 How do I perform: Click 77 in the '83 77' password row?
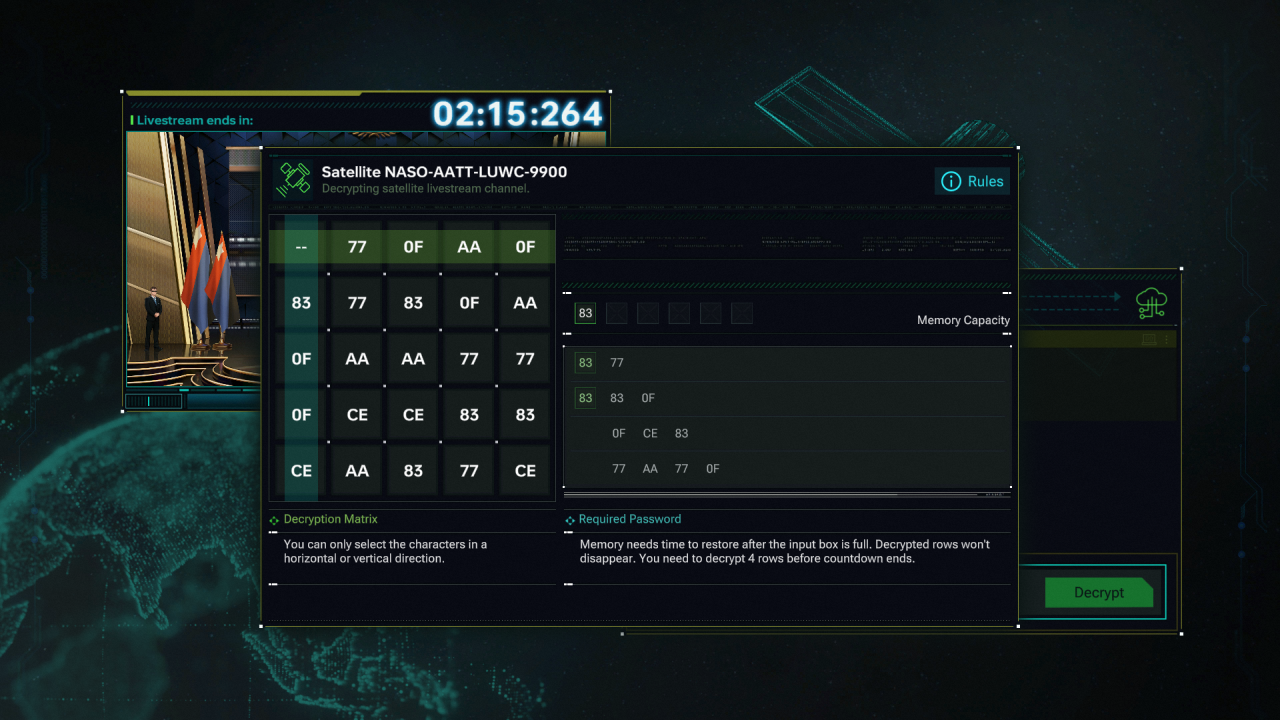(x=617, y=363)
